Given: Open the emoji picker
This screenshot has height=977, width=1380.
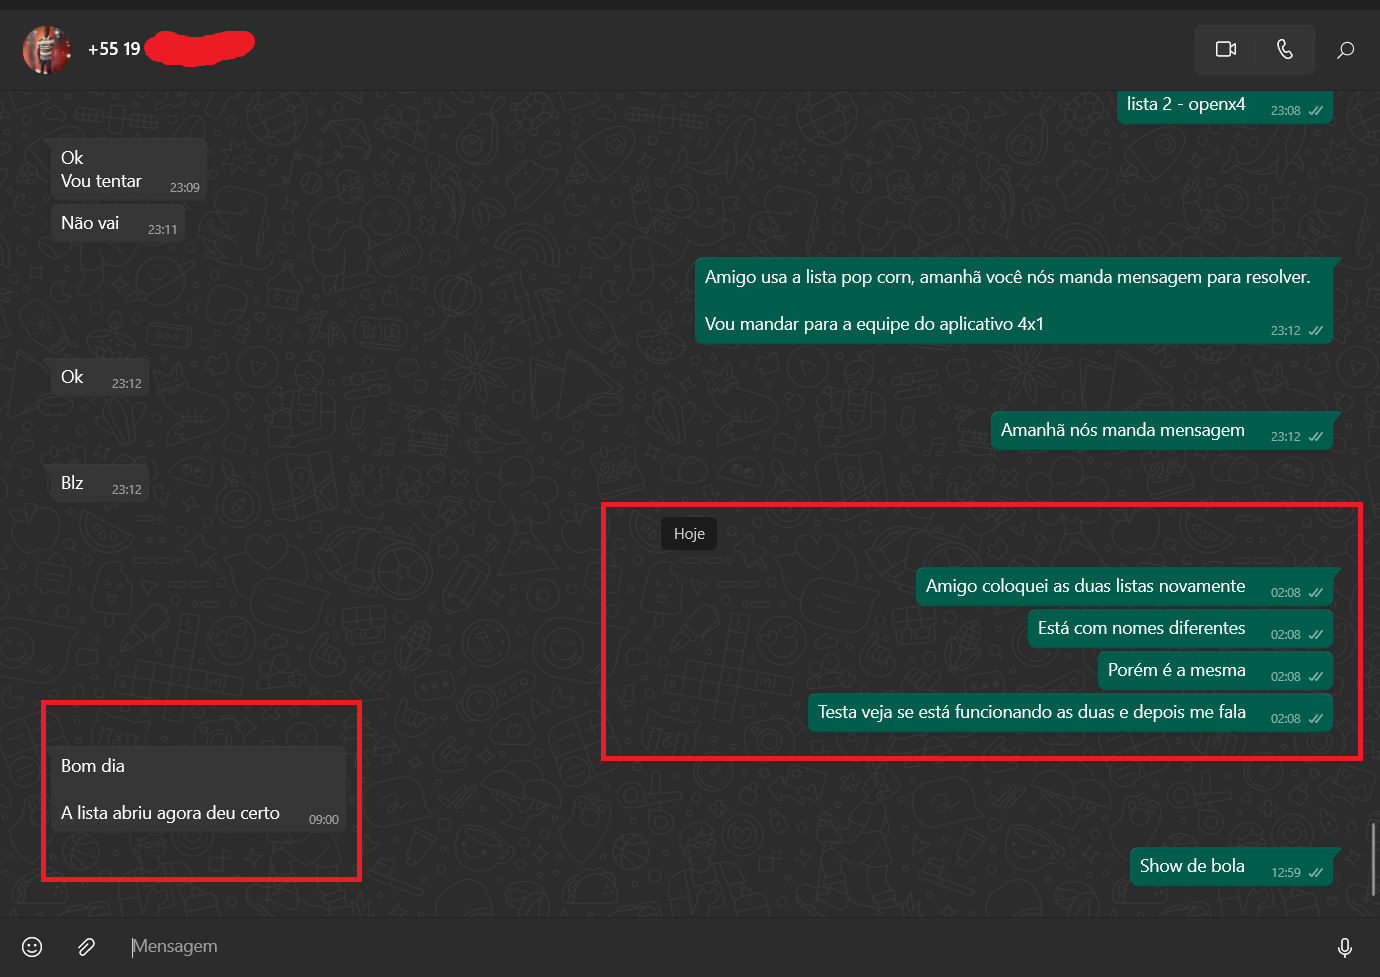Looking at the screenshot, I should click(32, 946).
